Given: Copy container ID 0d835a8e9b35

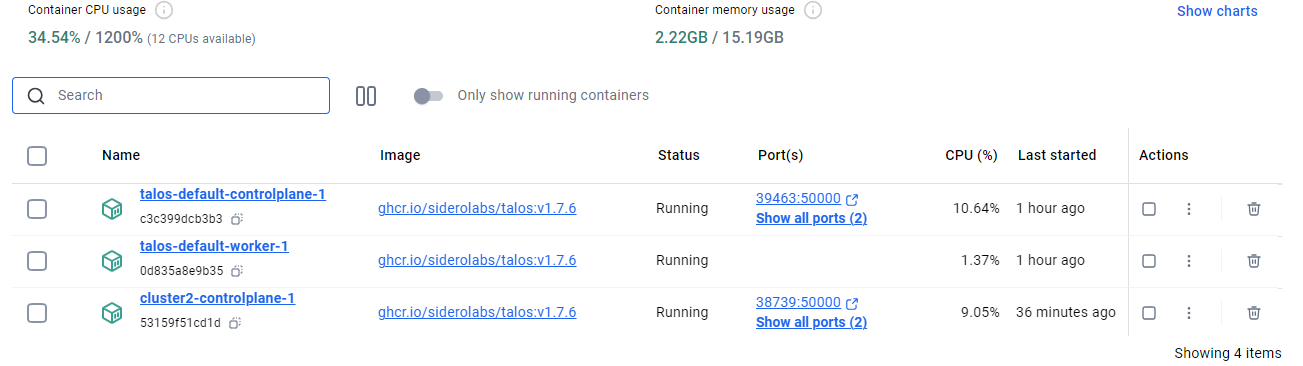Looking at the screenshot, I should pos(237,271).
